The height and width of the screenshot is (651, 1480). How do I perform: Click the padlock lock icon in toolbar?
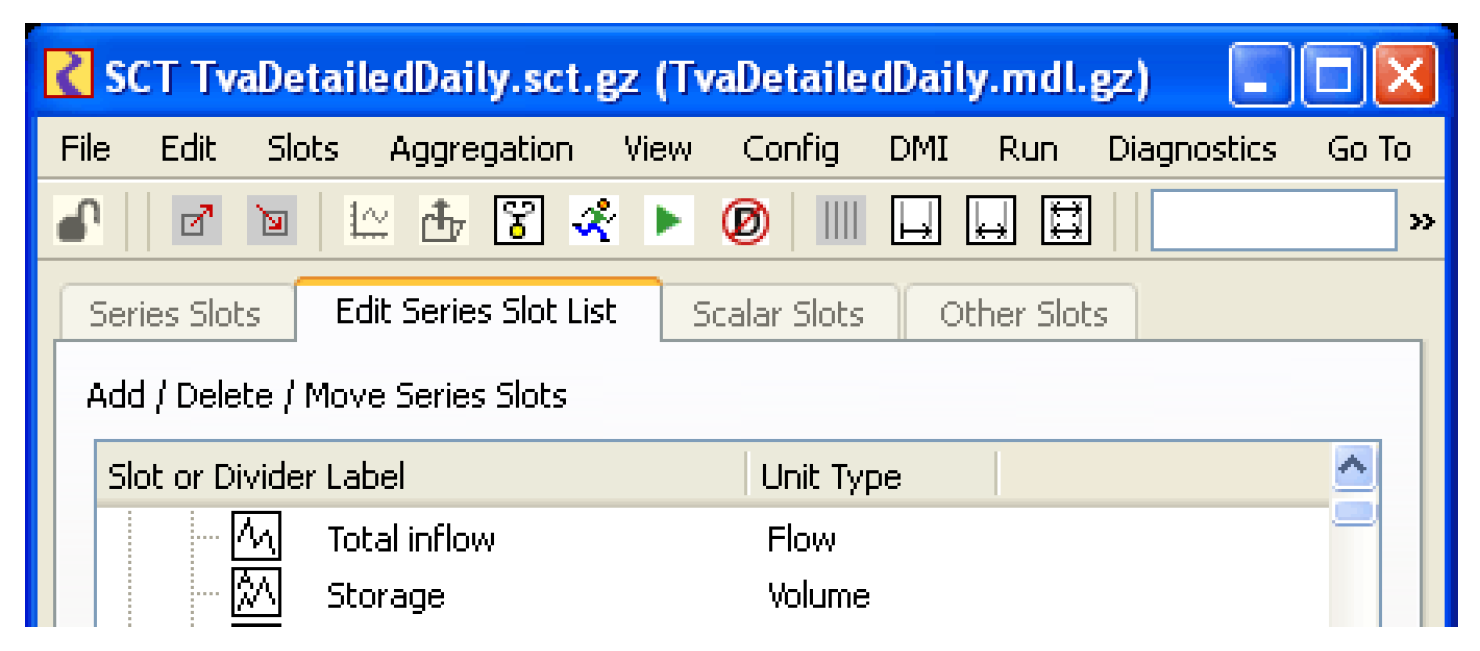[79, 219]
